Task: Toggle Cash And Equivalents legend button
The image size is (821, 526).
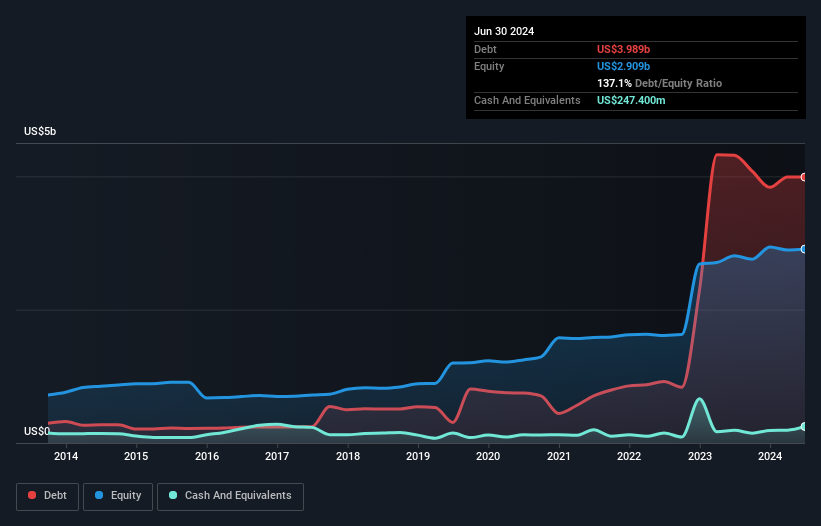Action: (x=230, y=496)
